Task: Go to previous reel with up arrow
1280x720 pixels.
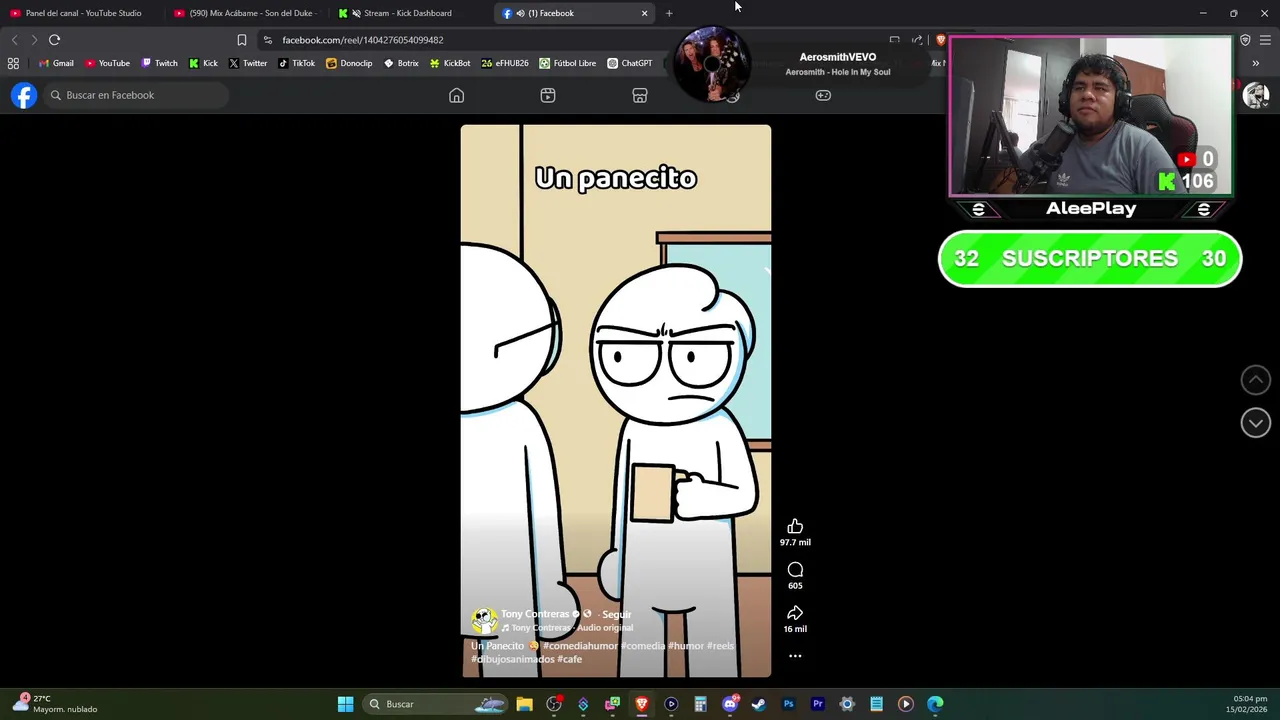Action: pyautogui.click(x=1255, y=380)
